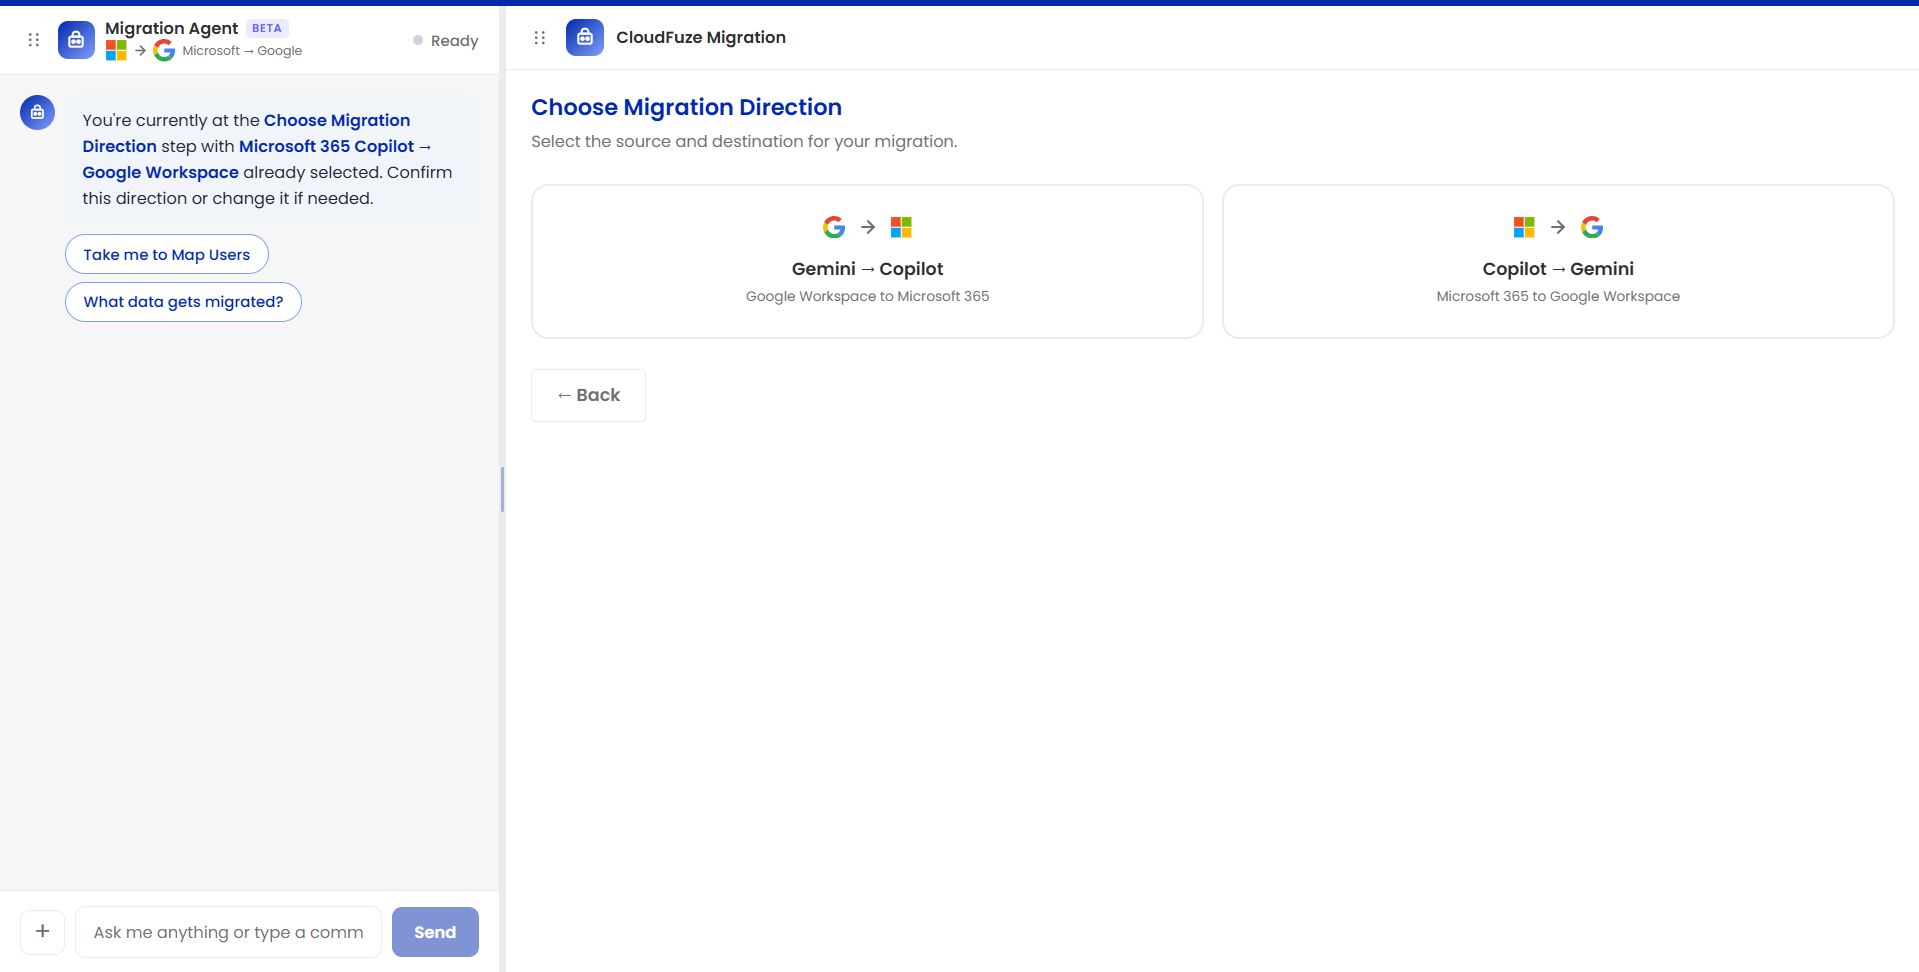Click the Choose Migration Direction heading
The image size is (1919, 972).
686,107
